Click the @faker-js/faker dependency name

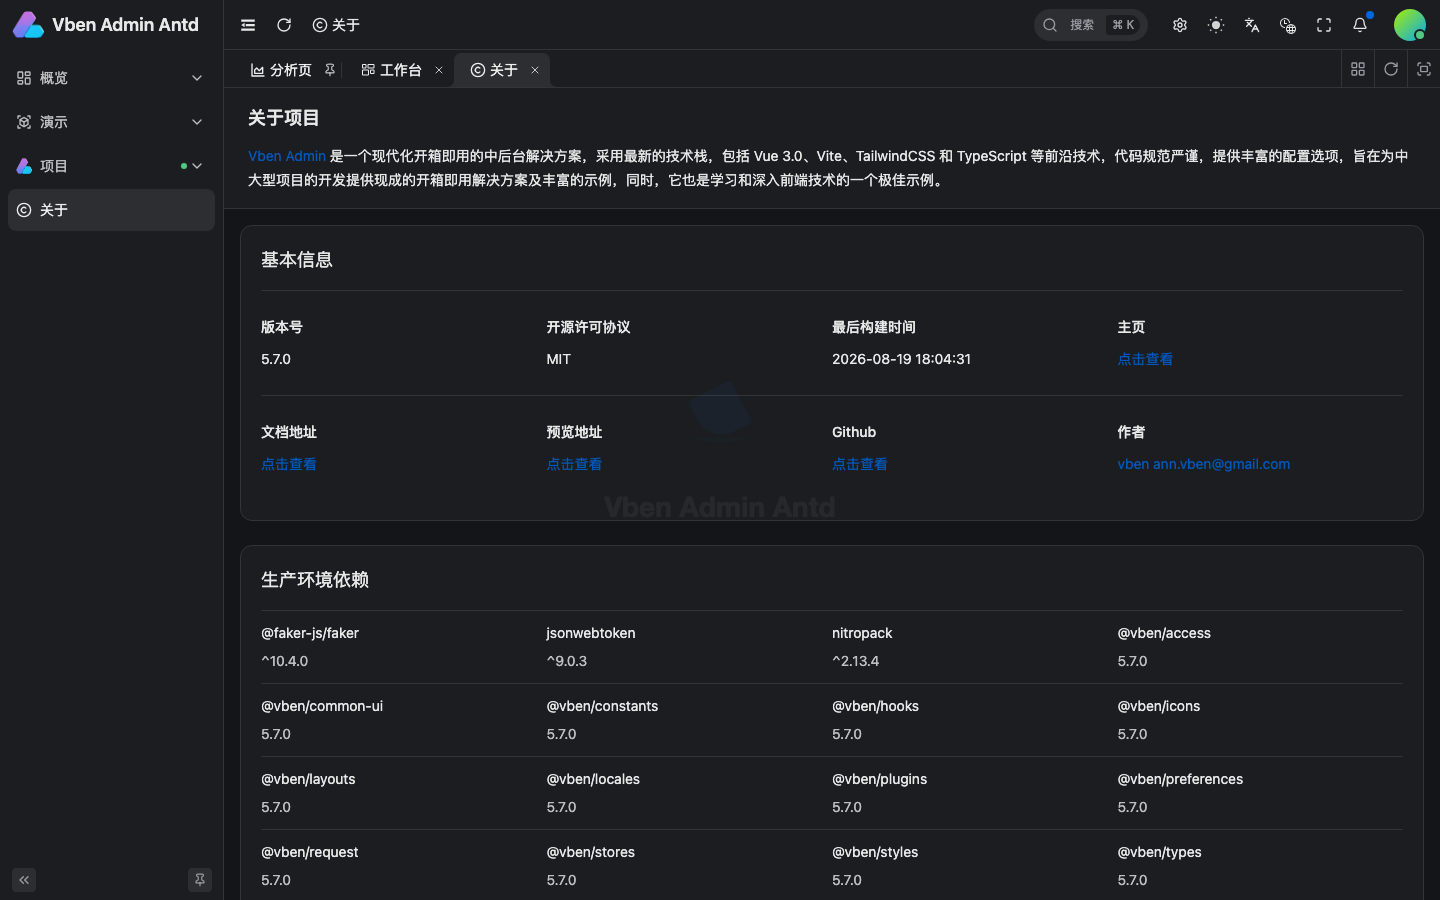pos(310,633)
